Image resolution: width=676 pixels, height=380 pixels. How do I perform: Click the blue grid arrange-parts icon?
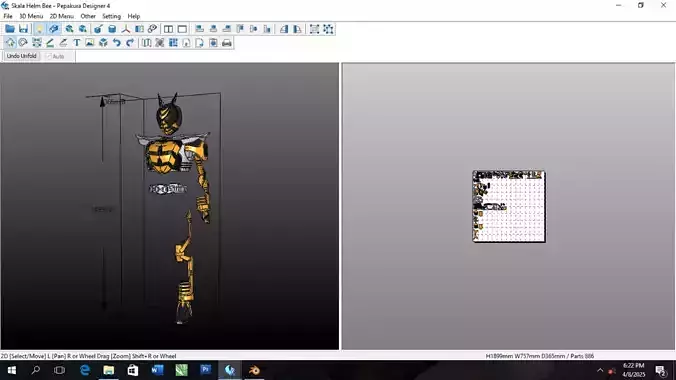tap(173, 43)
